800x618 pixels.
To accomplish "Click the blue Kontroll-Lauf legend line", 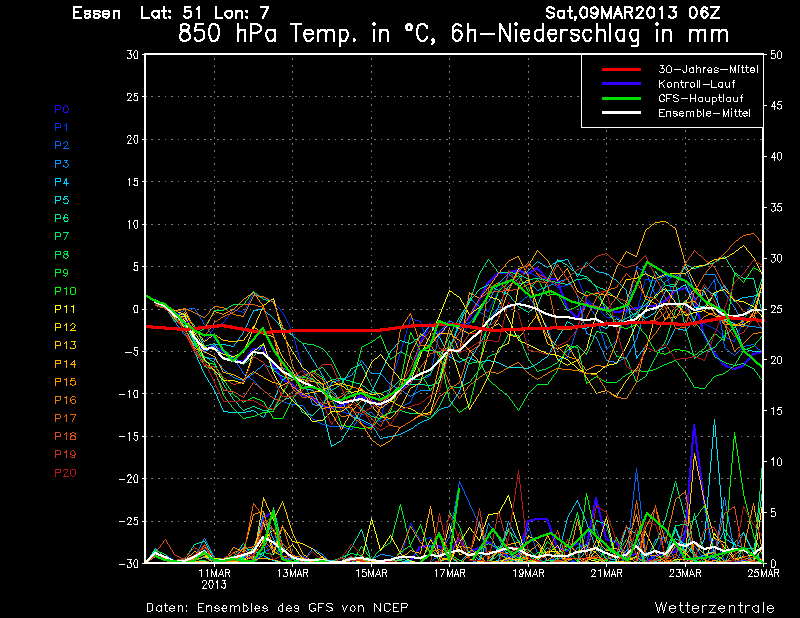I will [x=621, y=84].
